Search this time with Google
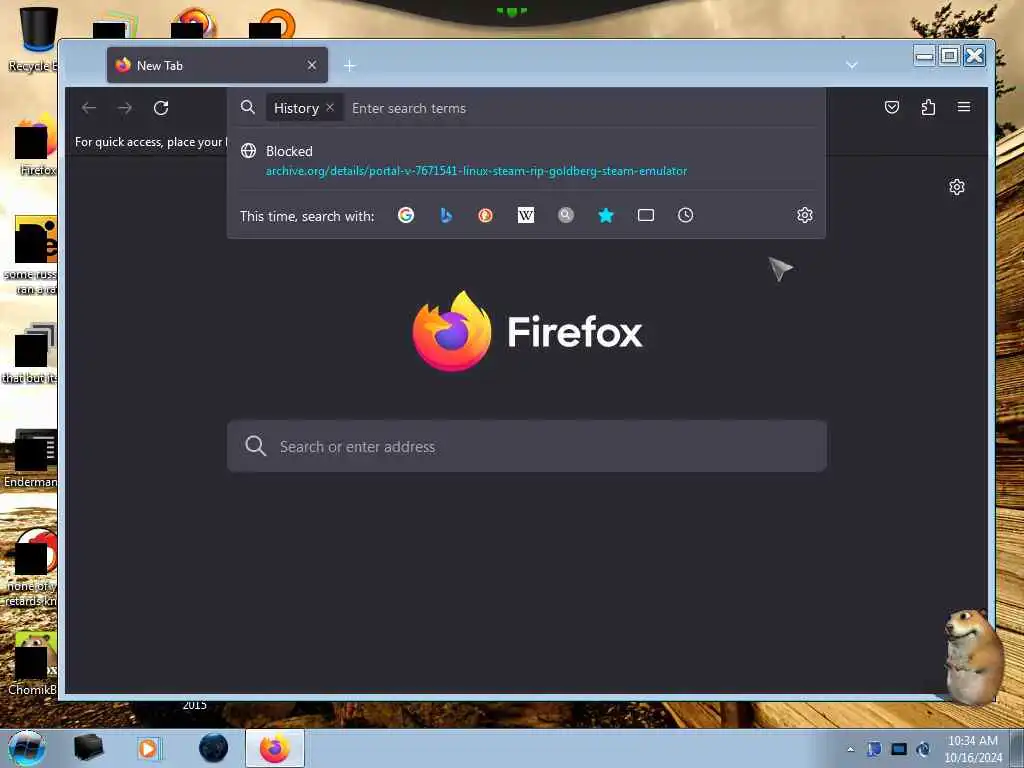This screenshot has width=1024, height=768. click(x=406, y=215)
